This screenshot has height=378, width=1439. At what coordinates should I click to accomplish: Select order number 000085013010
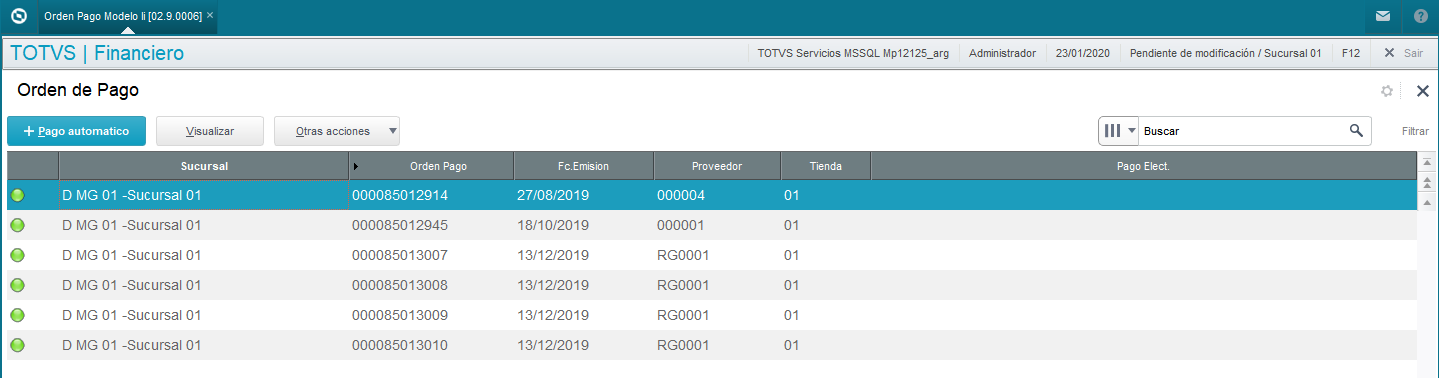400,345
